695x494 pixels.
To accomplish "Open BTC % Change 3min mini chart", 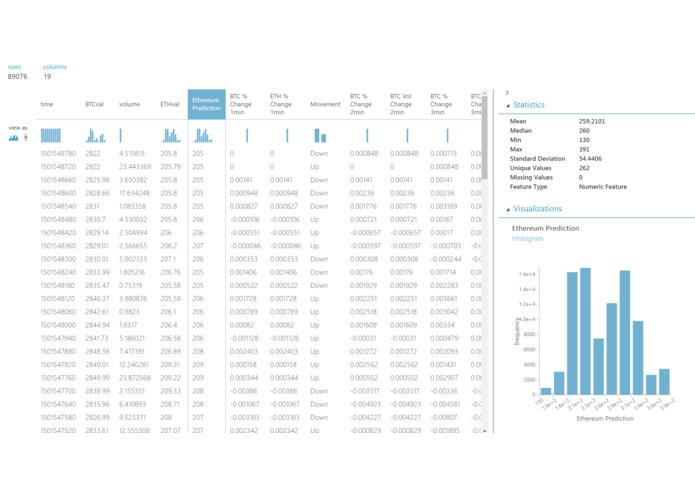I will pos(447,136).
